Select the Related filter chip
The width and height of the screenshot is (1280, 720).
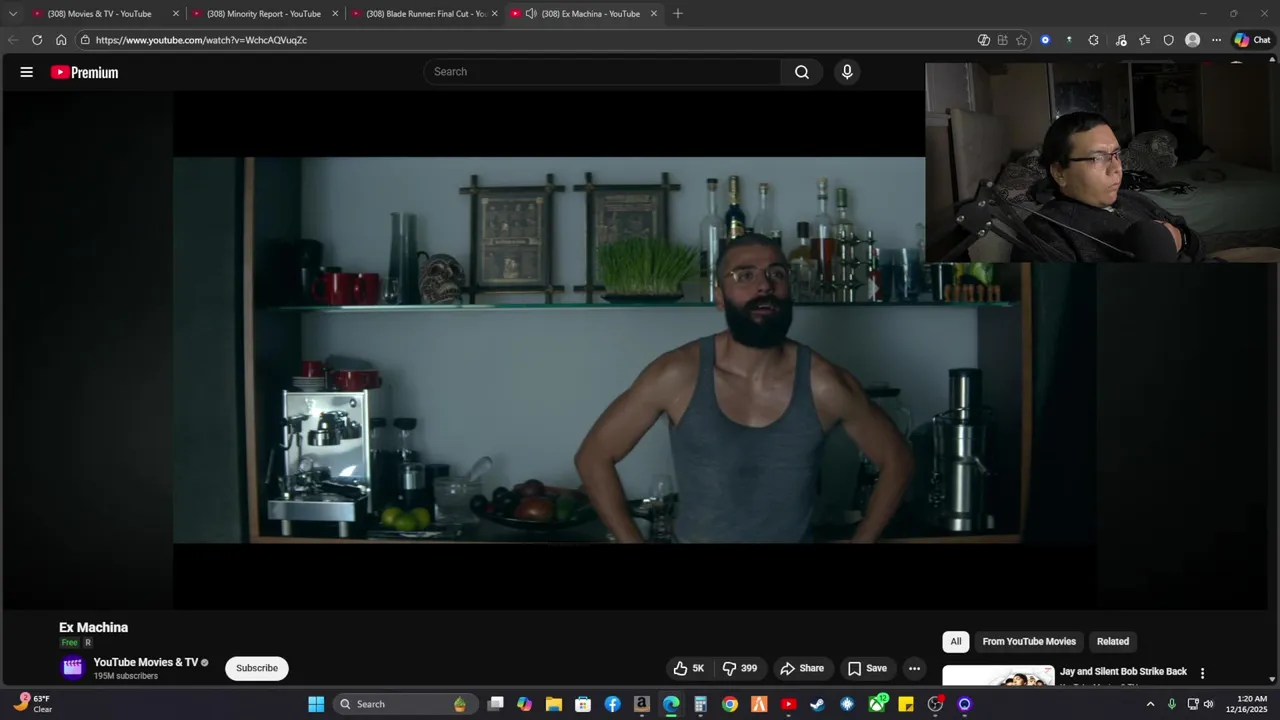[1113, 642]
